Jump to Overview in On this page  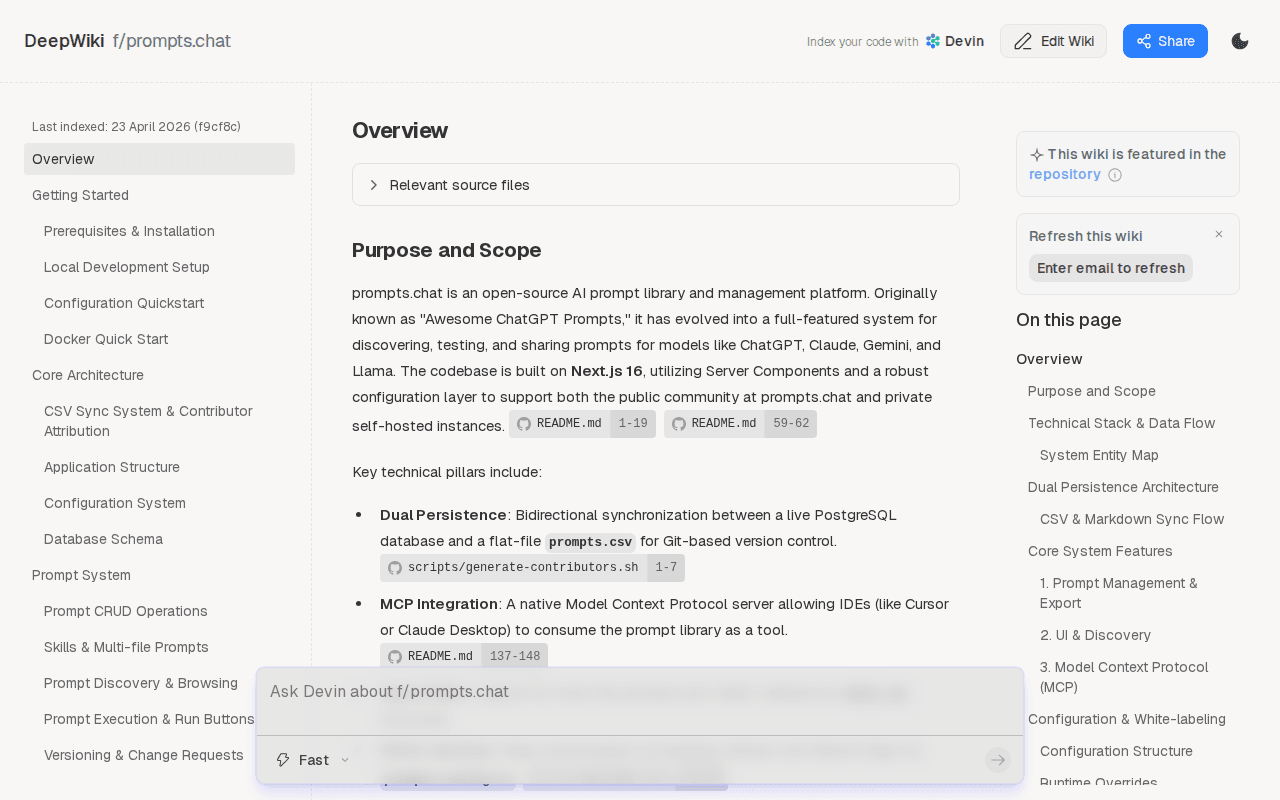coord(1049,359)
